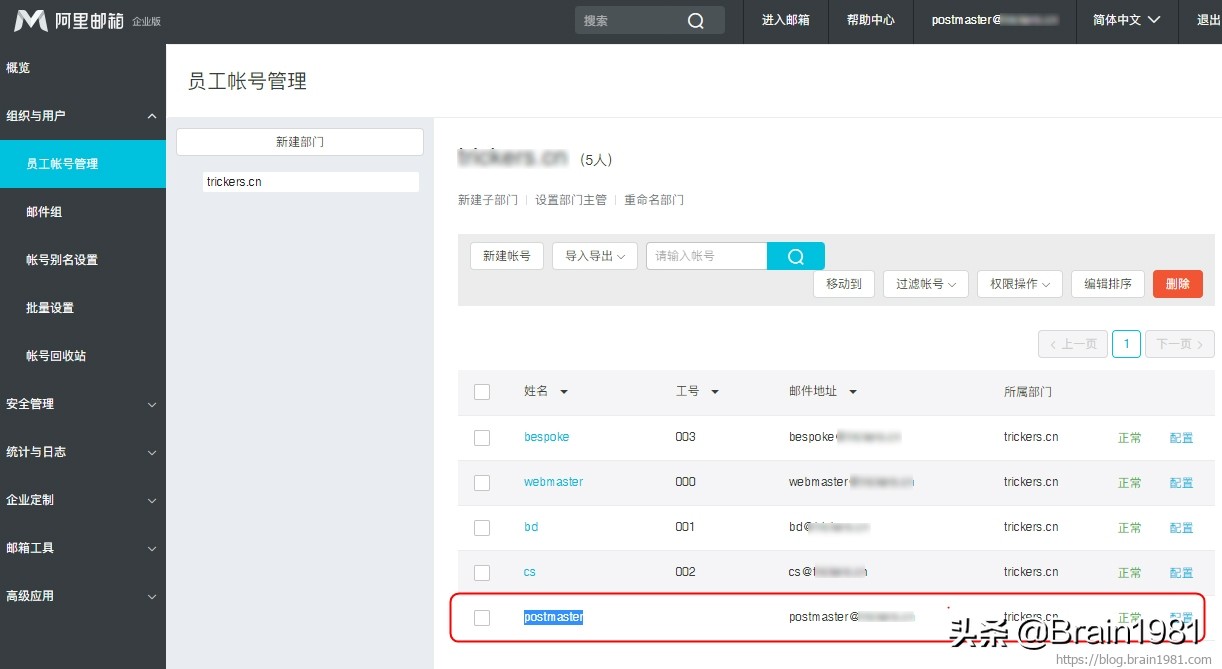Screen dimensions: 1222x669
Task: Click the teal magnifier to search accounts
Action: 795,256
